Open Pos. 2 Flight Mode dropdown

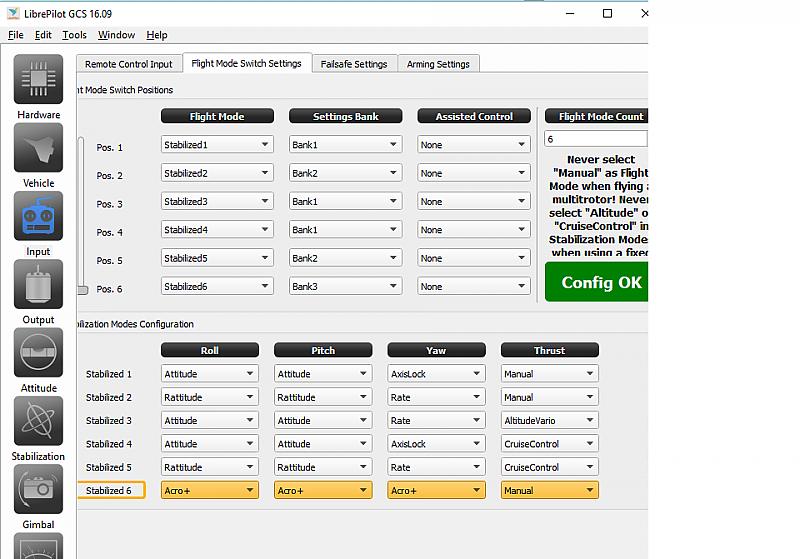tap(217, 173)
